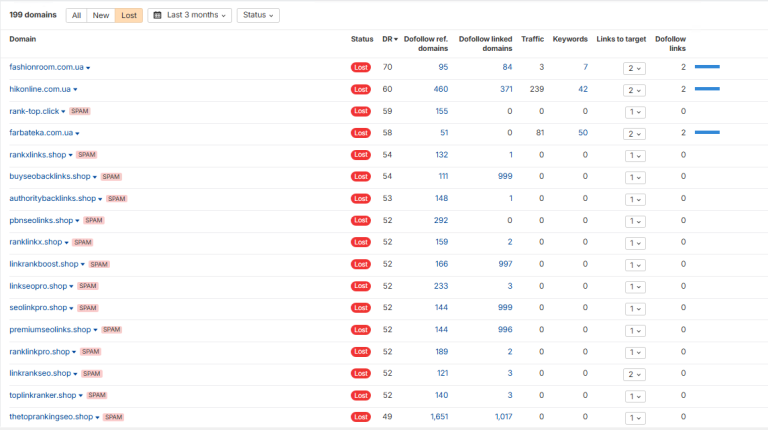Open the Status filter dropdown

[x=258, y=15]
